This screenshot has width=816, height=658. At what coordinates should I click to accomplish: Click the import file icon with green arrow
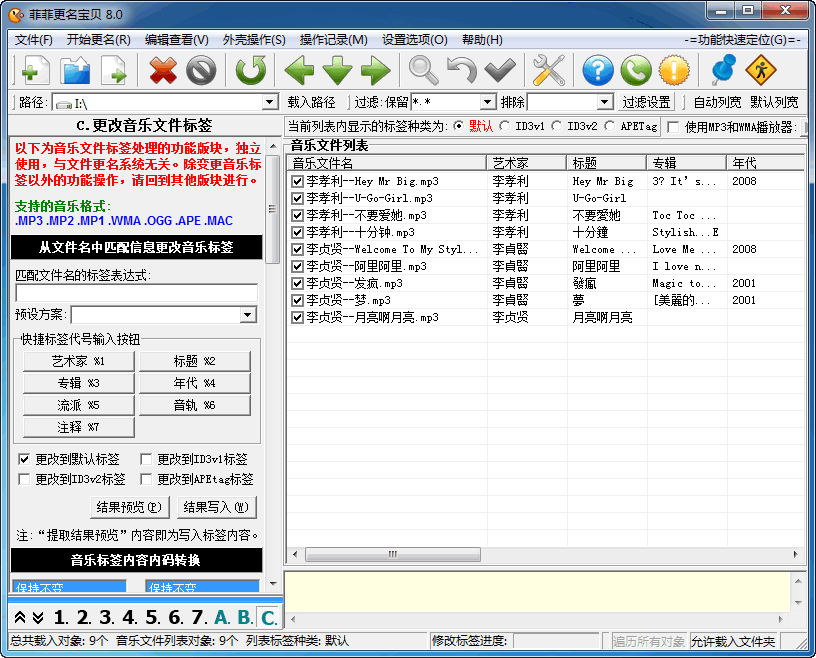(x=114, y=70)
